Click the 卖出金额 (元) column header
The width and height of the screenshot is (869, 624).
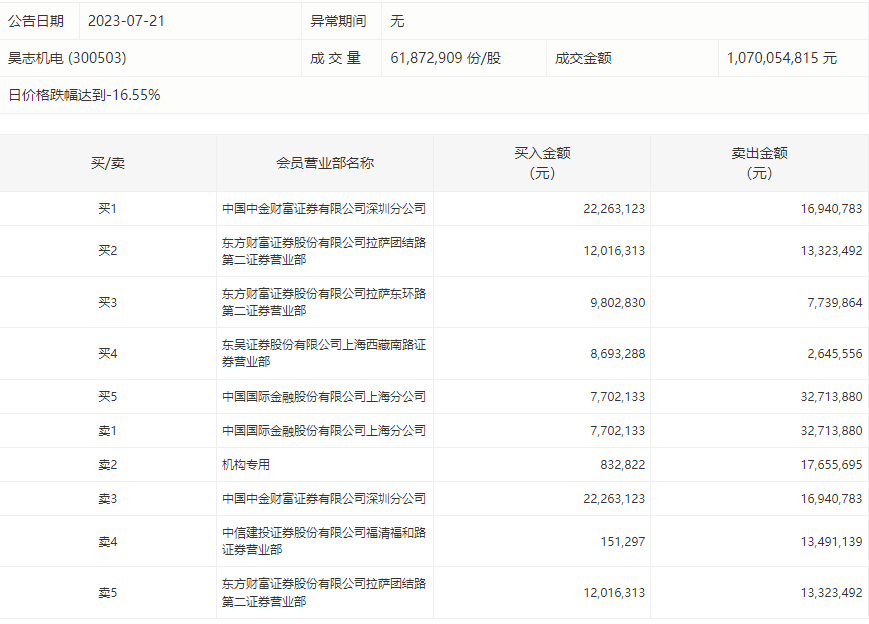759,163
